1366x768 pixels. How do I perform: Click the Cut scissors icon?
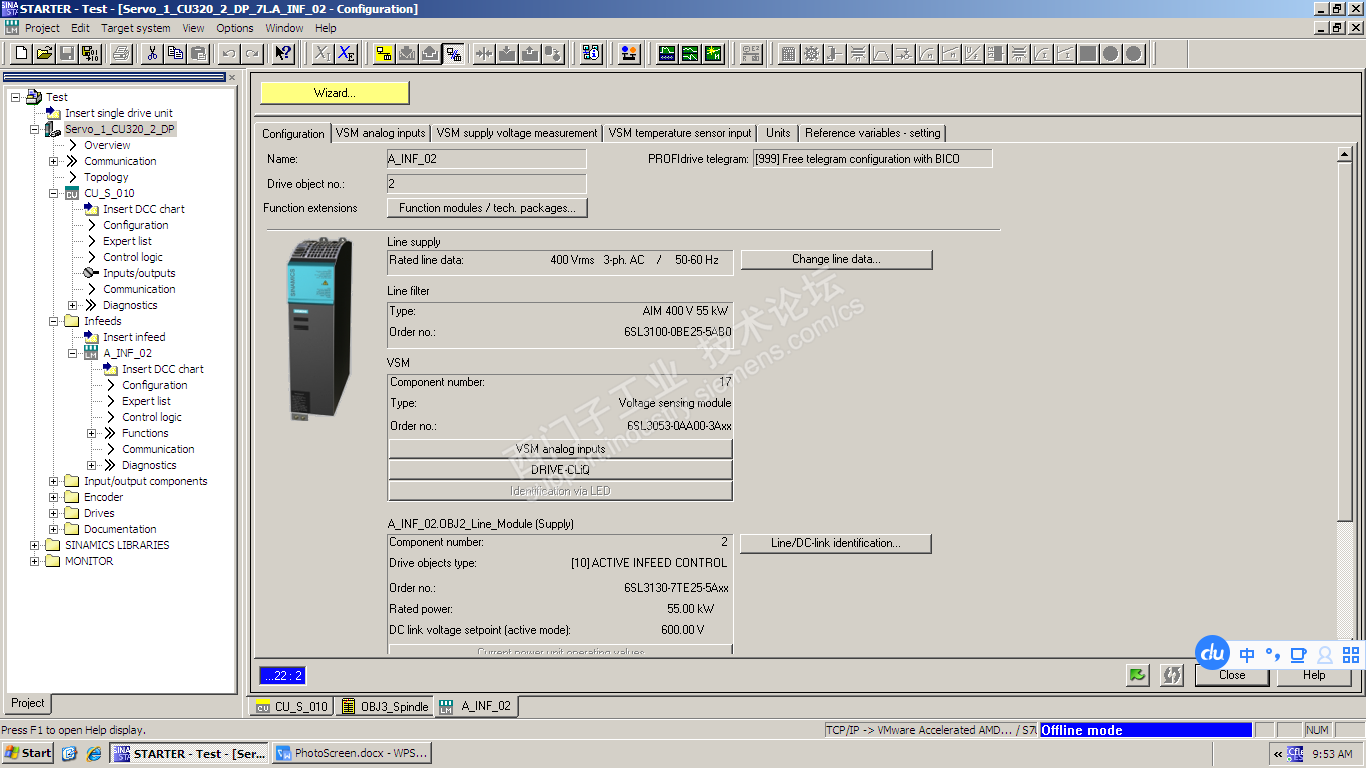pyautogui.click(x=152, y=53)
